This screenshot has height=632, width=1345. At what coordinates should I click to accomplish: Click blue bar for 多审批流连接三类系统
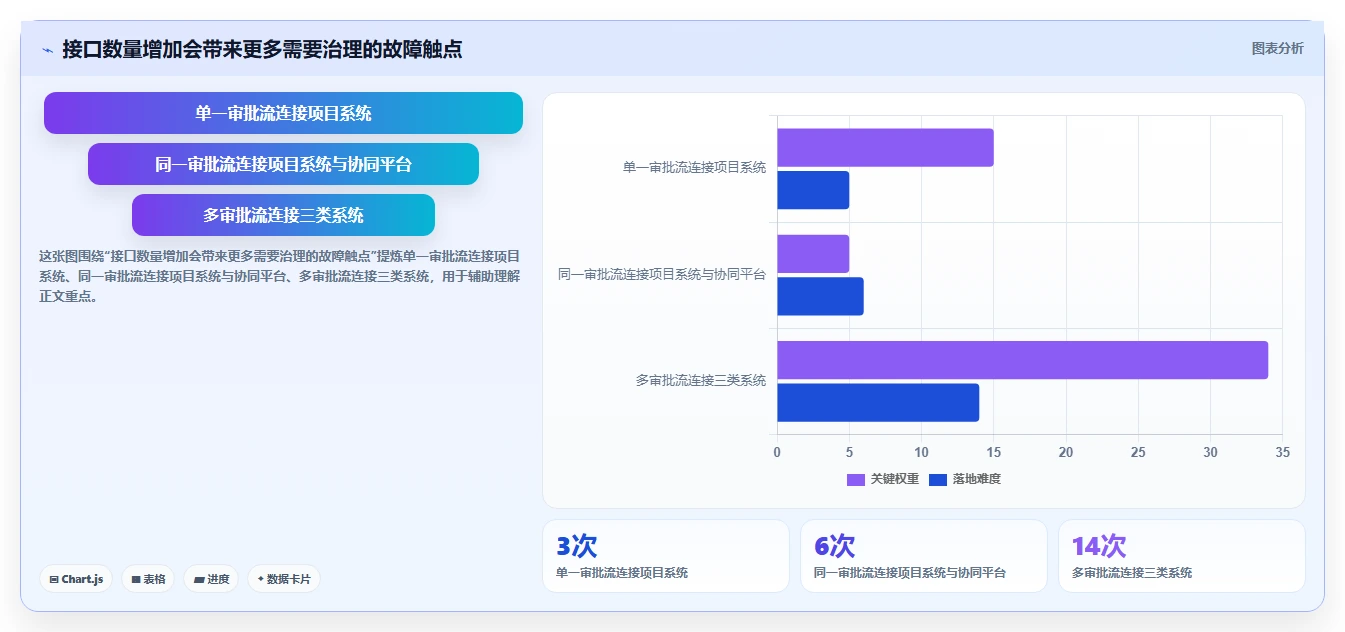pyautogui.click(x=878, y=403)
